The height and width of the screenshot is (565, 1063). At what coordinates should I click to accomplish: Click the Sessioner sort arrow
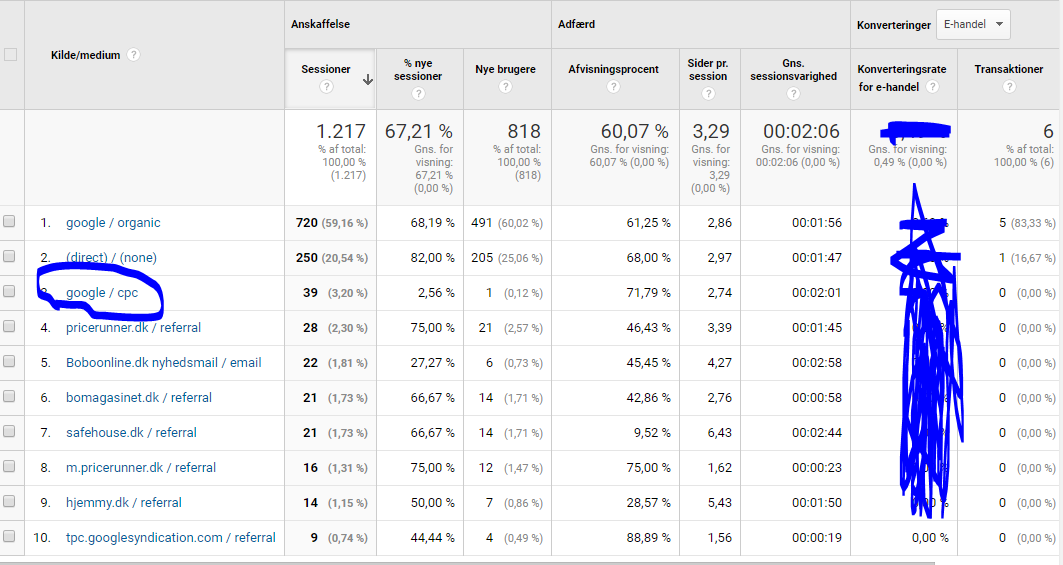368,80
